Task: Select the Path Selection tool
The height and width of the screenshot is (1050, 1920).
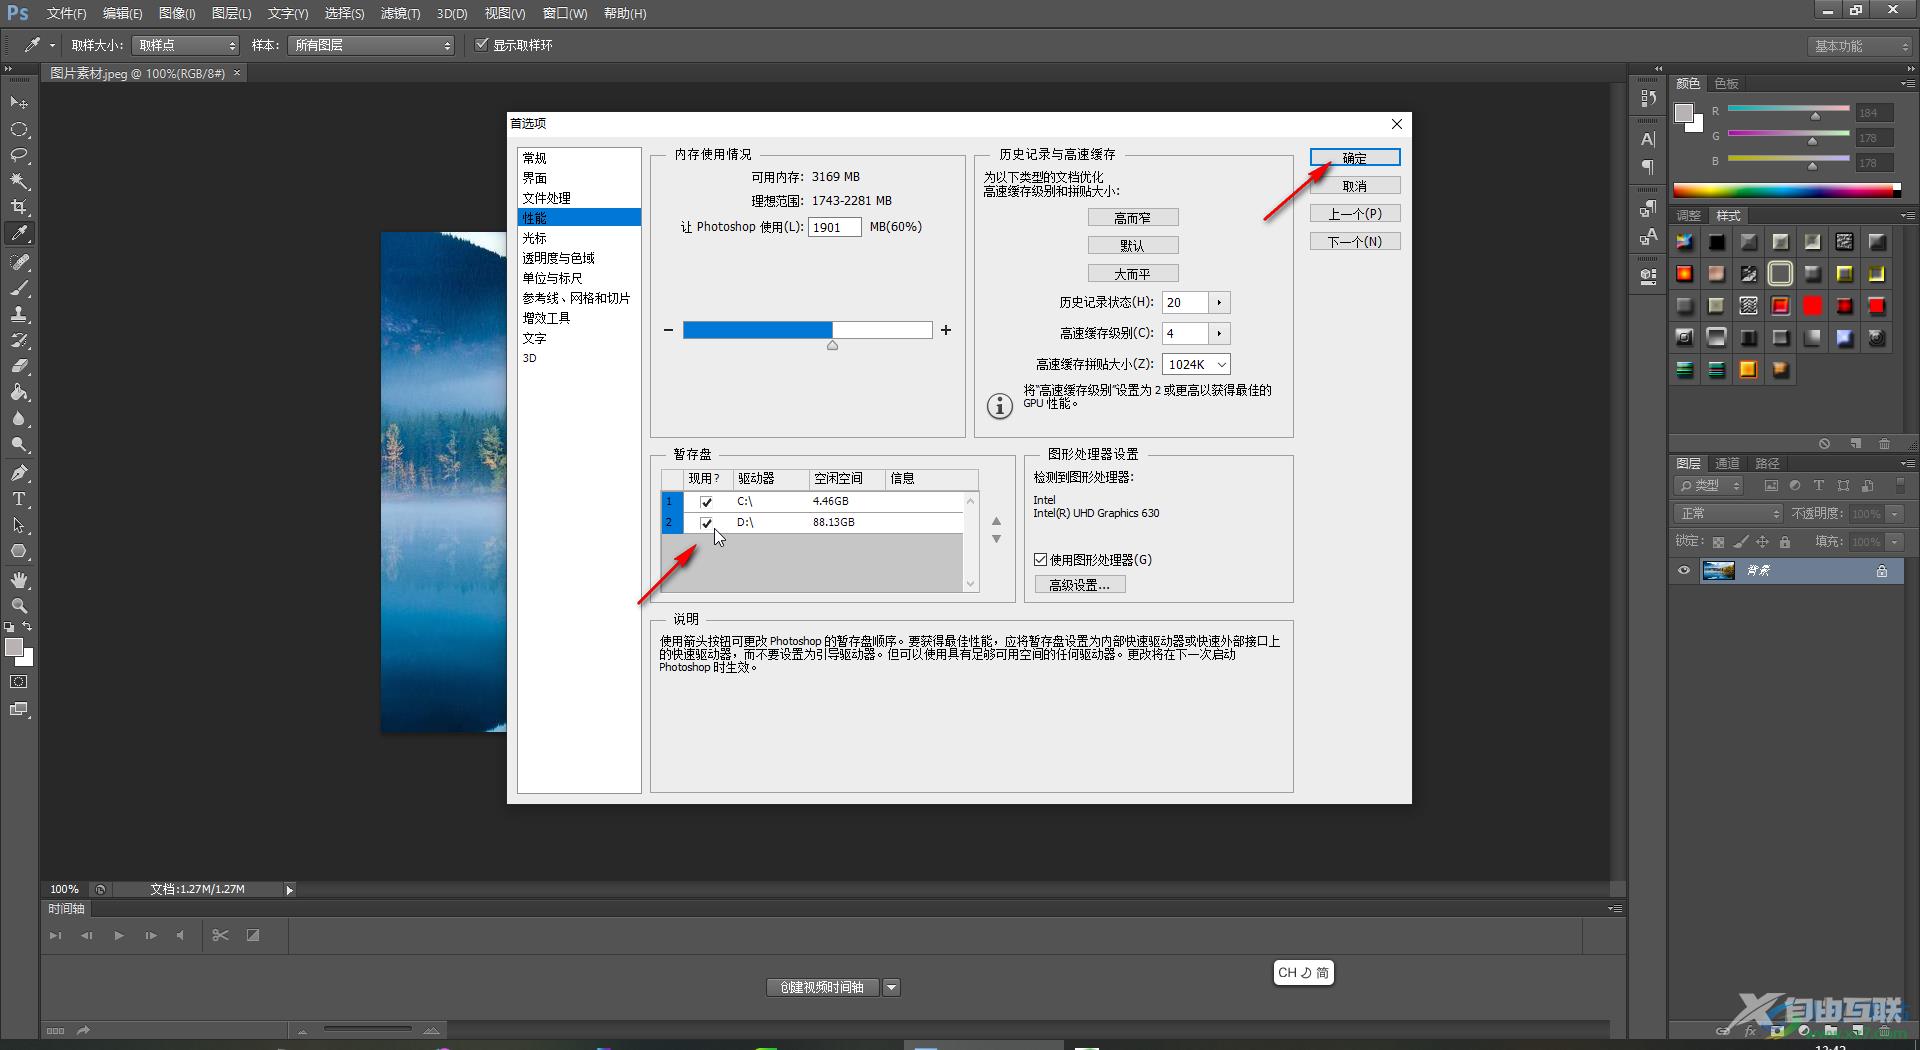Action: (19, 525)
